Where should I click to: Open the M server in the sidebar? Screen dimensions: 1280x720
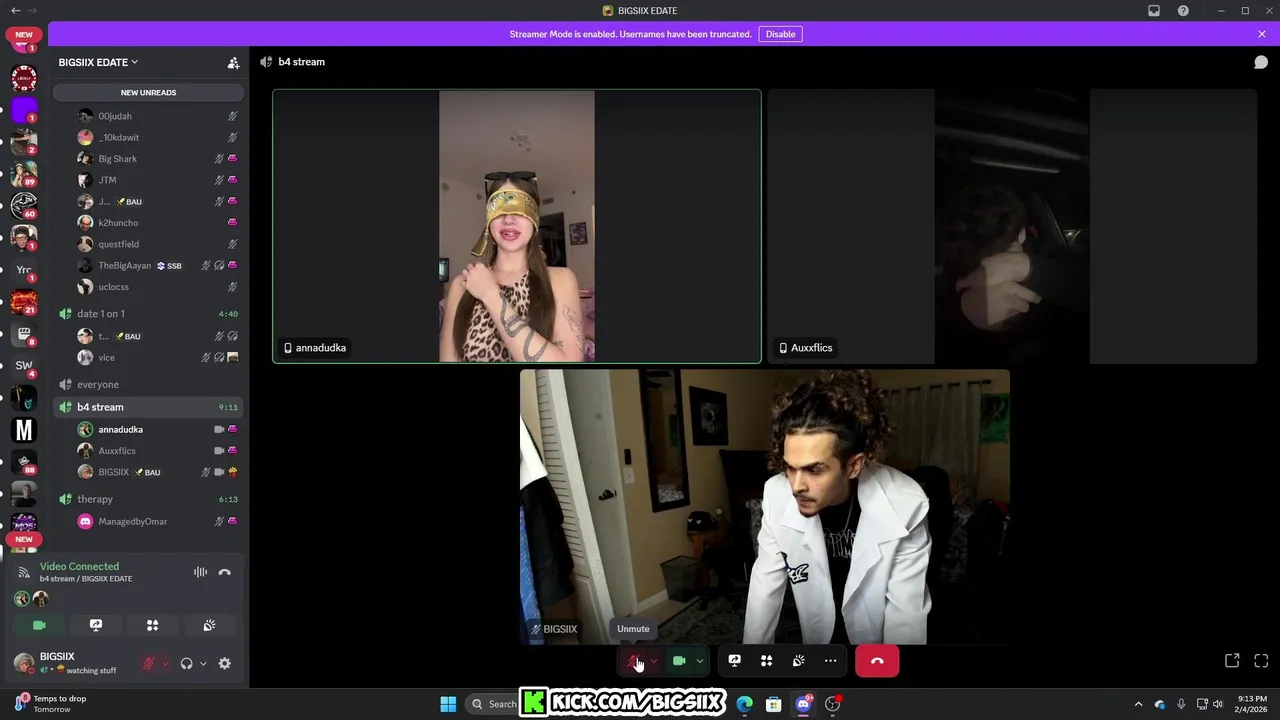24,430
